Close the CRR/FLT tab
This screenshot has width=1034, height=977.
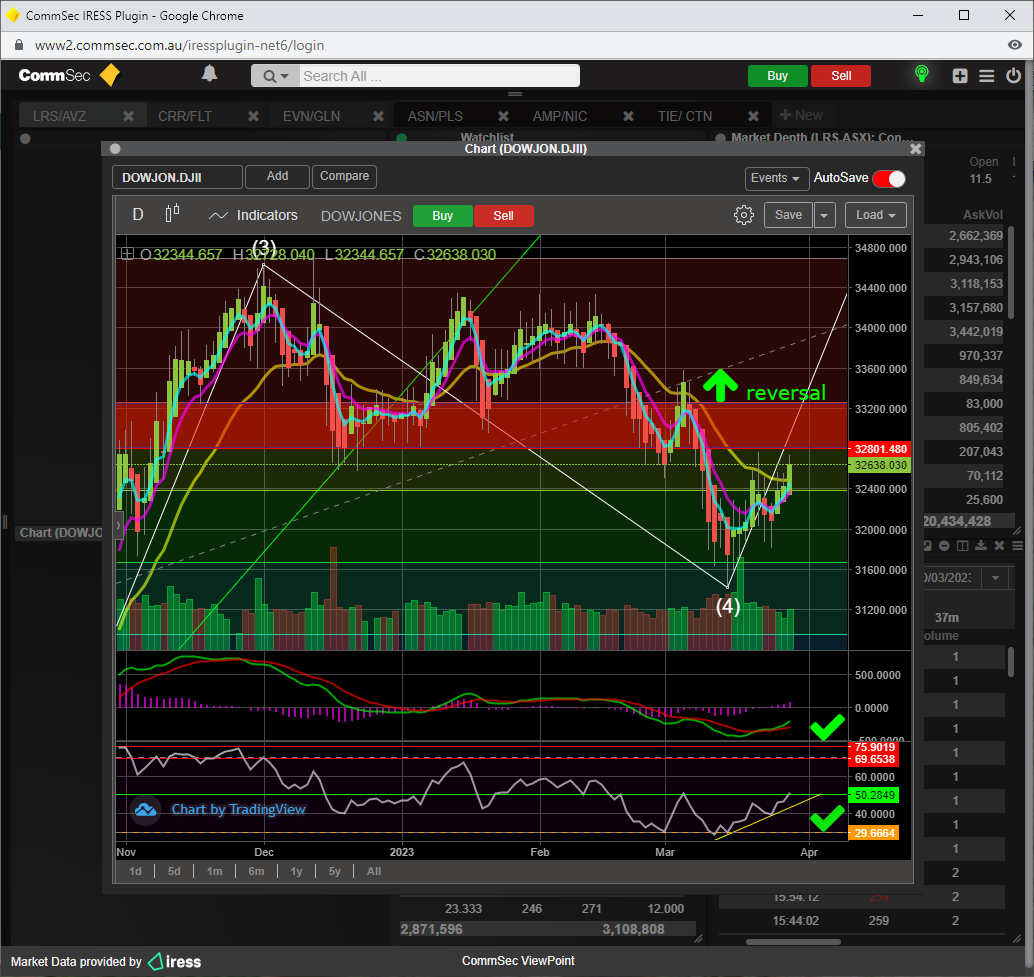point(253,116)
